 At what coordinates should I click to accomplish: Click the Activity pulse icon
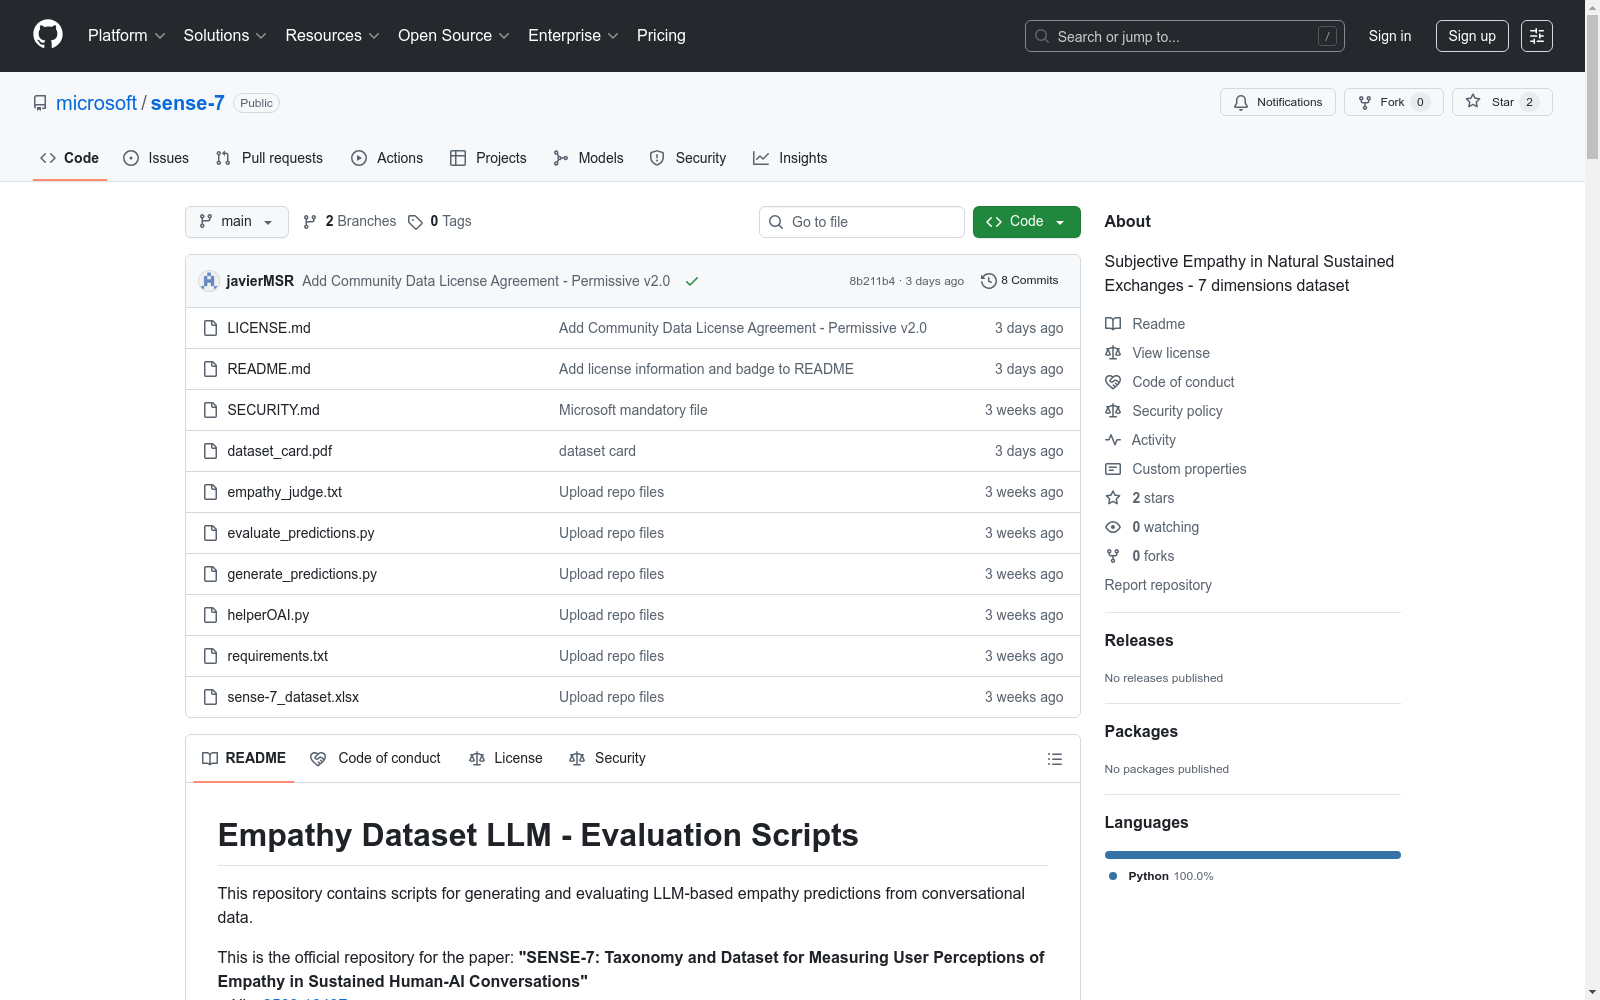[x=1113, y=440]
